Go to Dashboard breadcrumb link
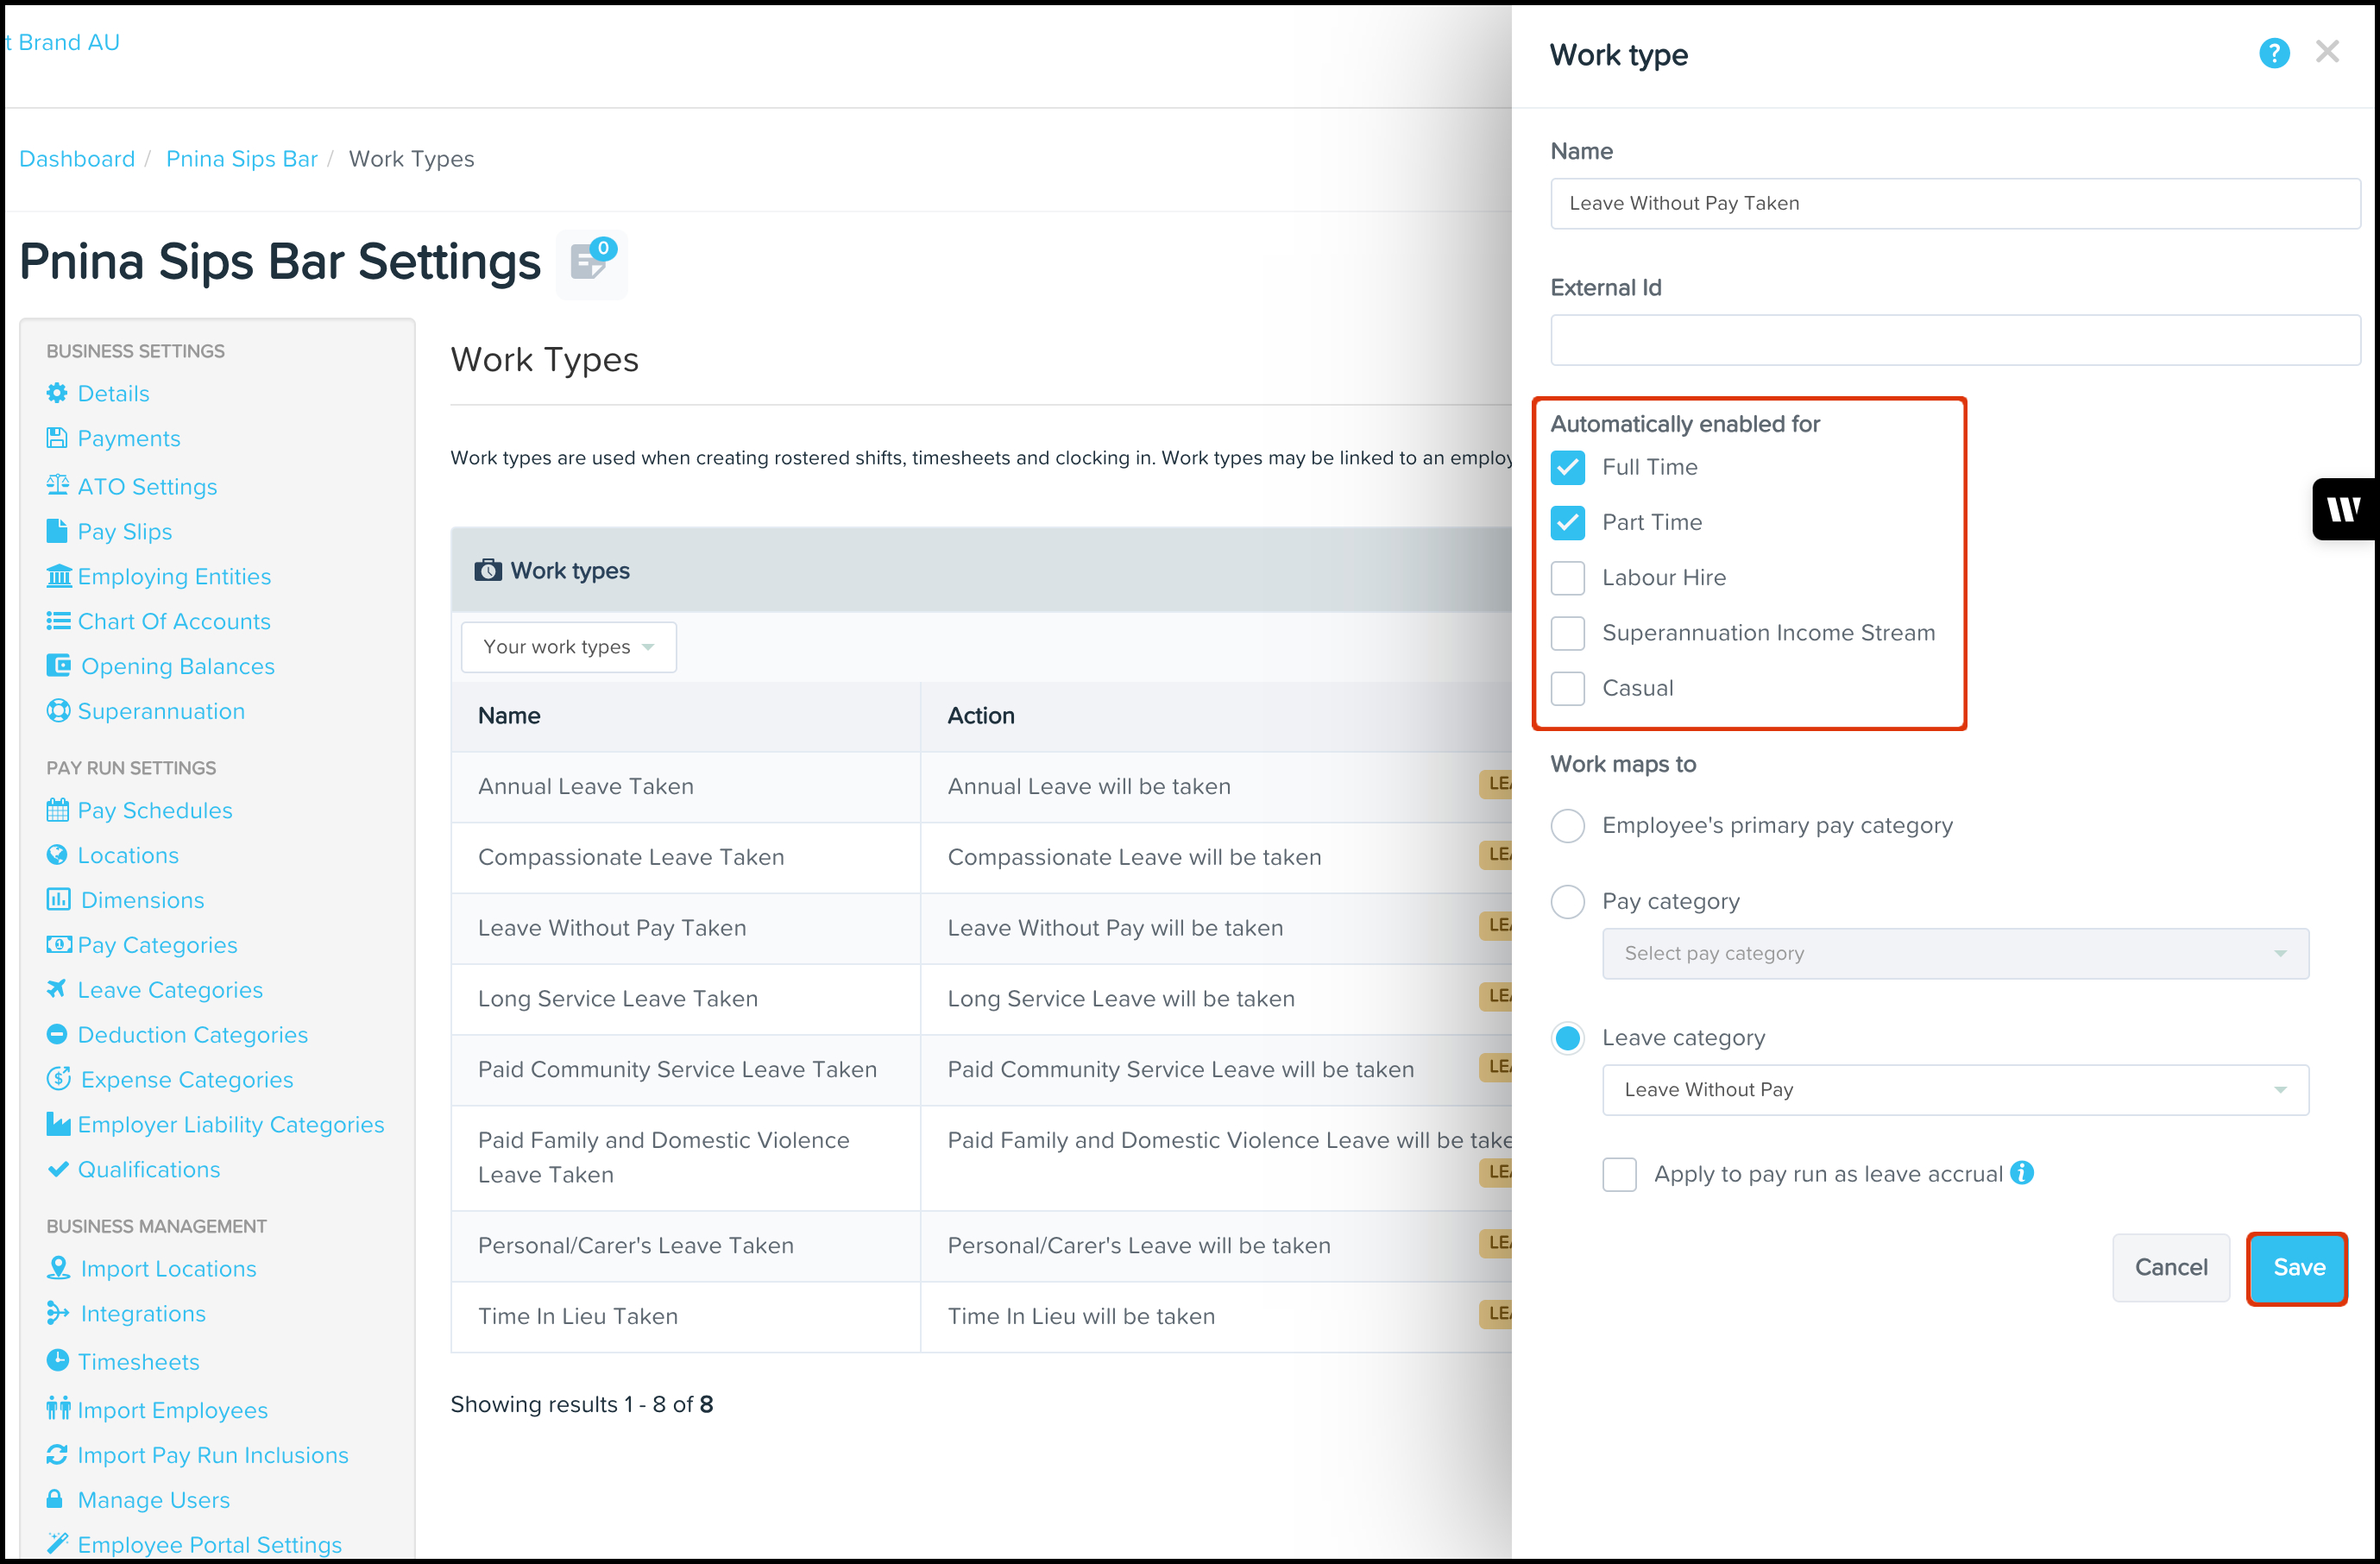 77,159
